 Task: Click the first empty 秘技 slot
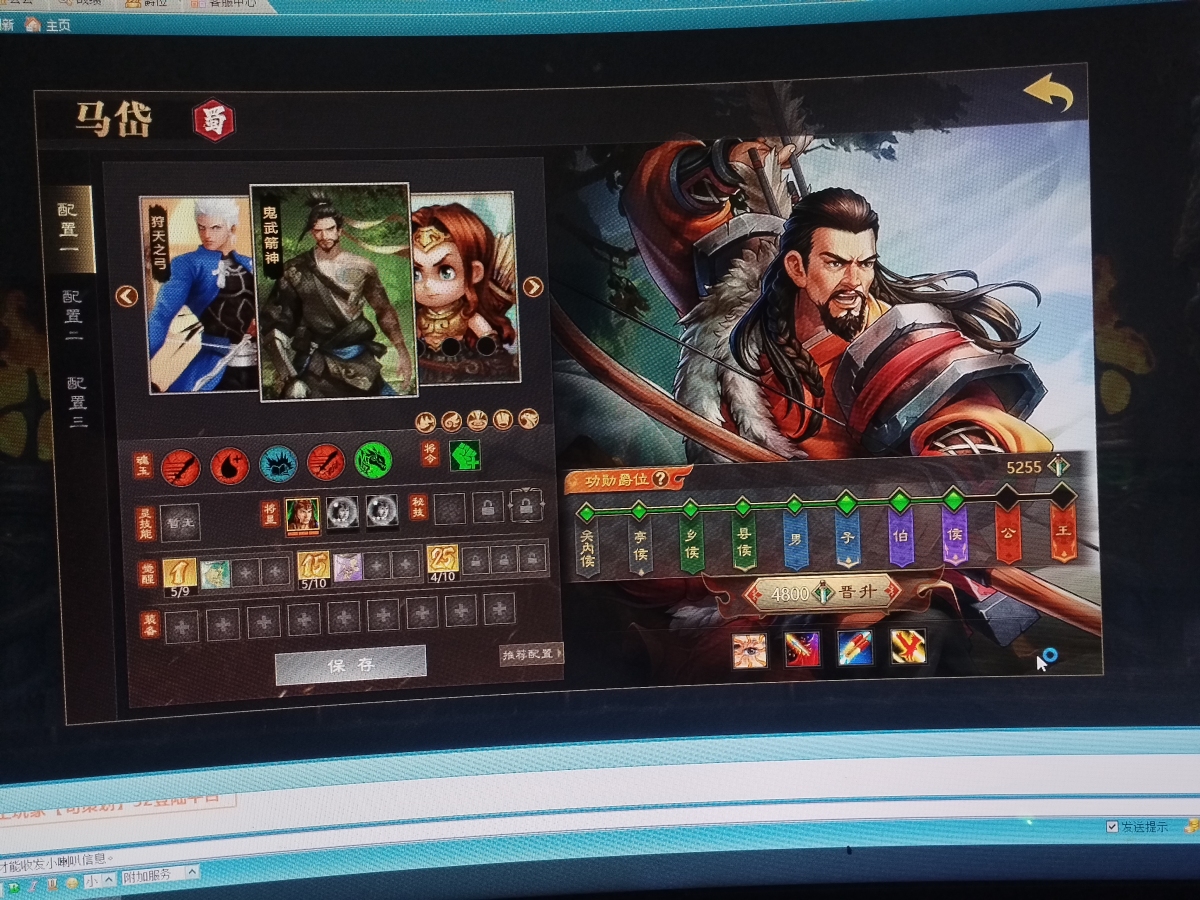(450, 508)
